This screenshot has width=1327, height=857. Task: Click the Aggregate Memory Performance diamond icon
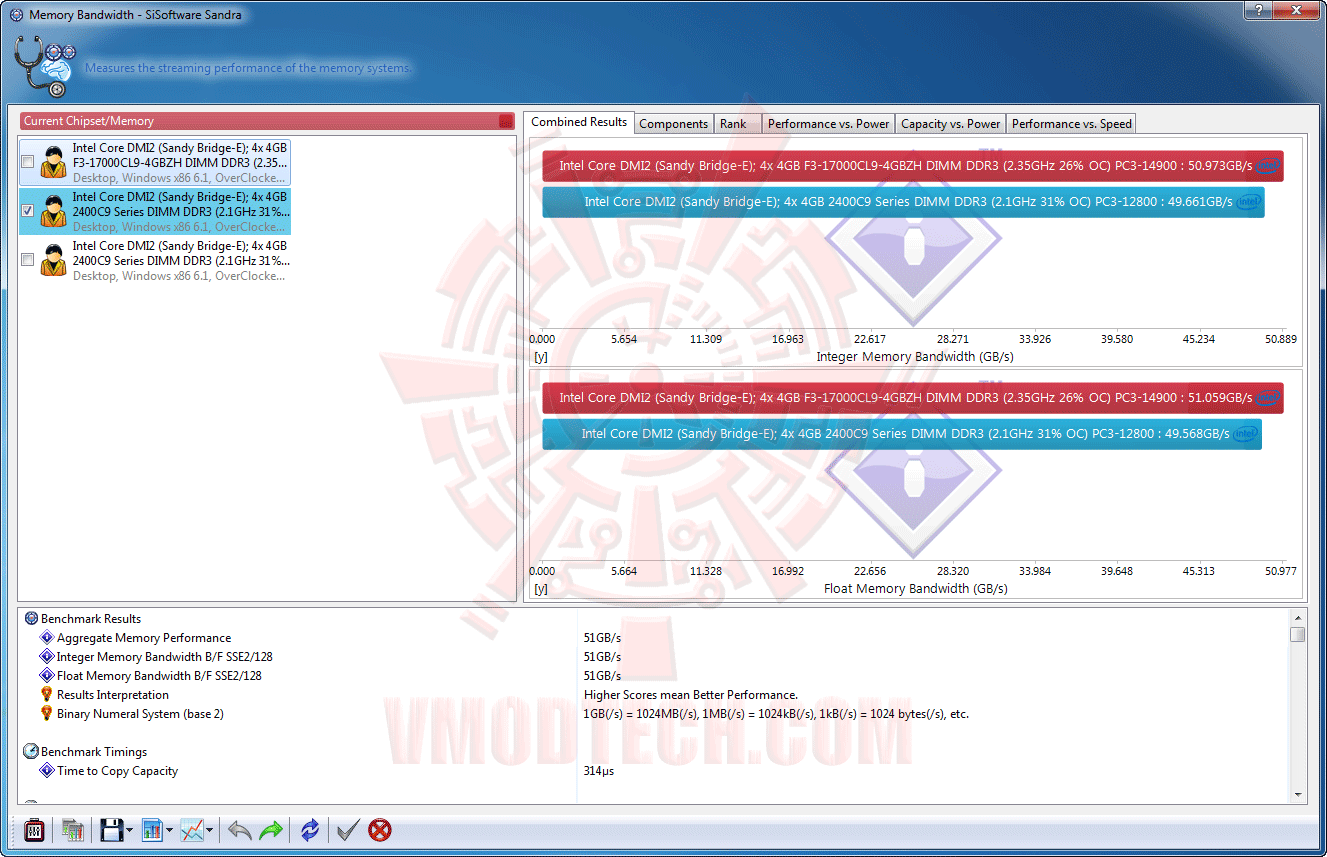pyautogui.click(x=47, y=638)
